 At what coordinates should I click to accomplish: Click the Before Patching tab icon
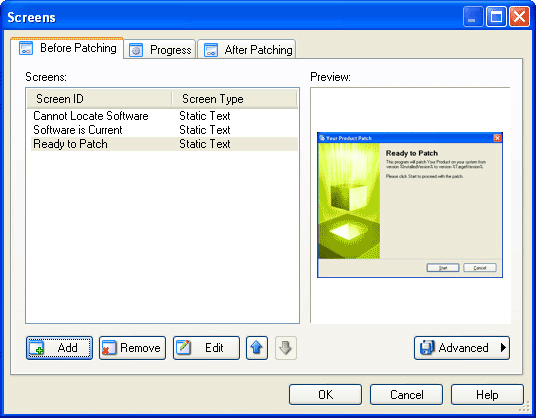pyautogui.click(x=26, y=48)
